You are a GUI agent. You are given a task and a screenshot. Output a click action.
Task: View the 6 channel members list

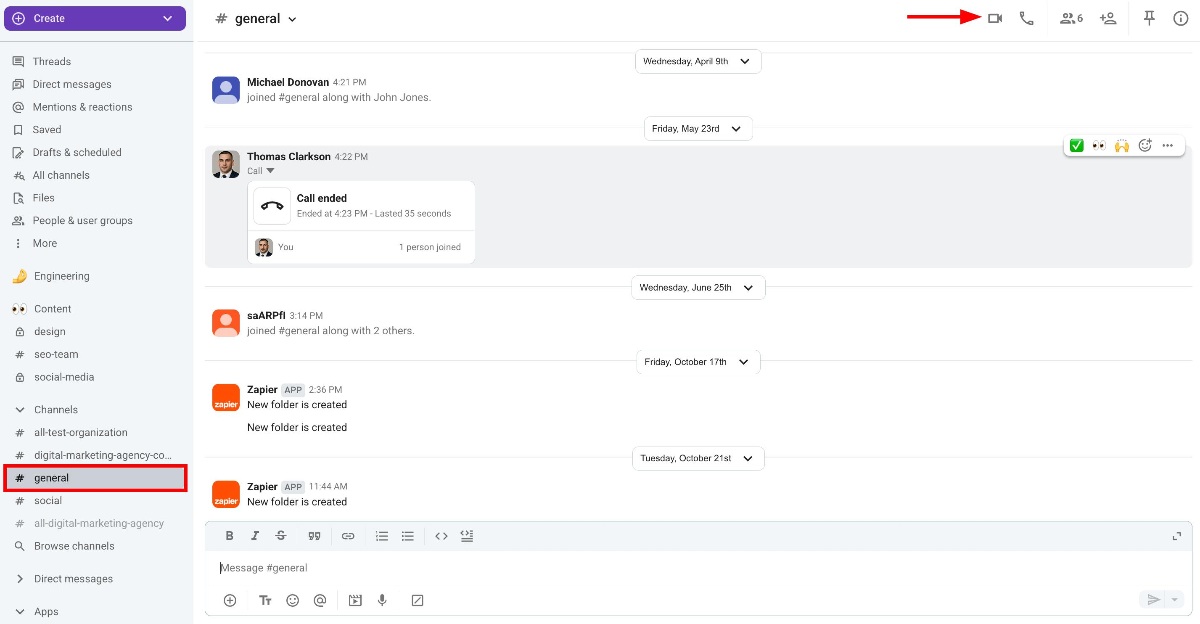(x=1070, y=18)
